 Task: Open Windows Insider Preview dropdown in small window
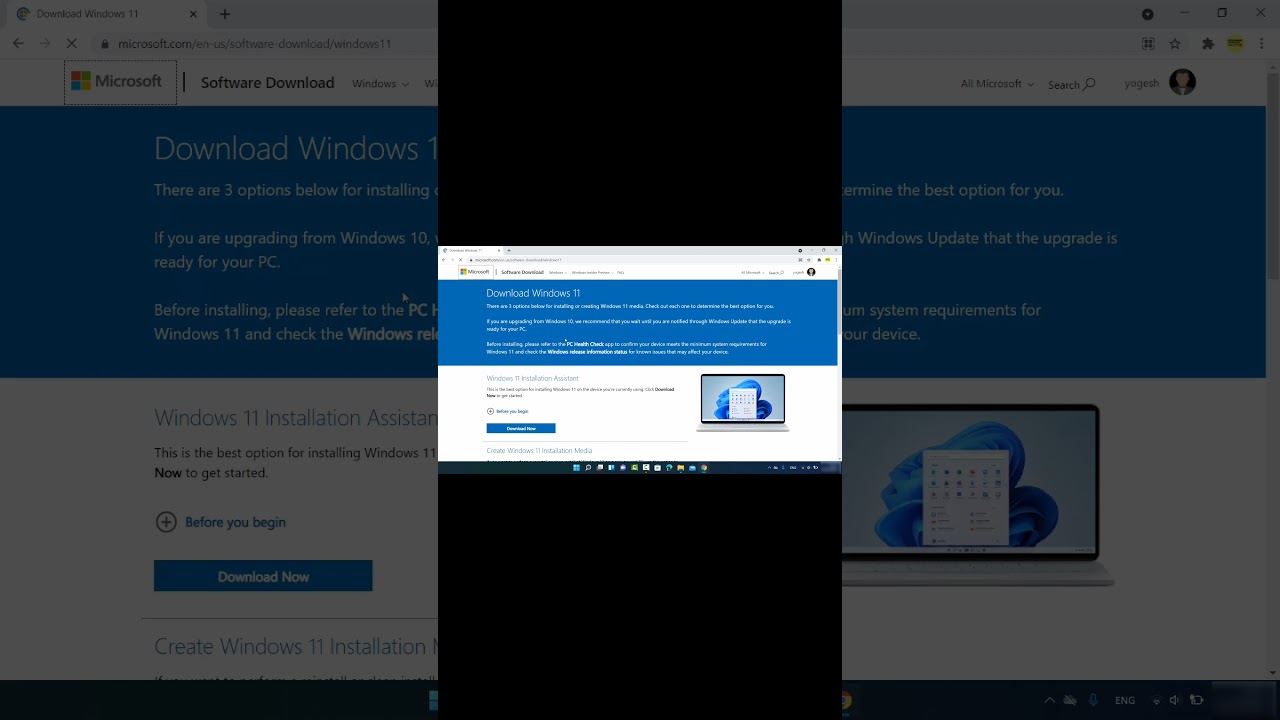(592, 272)
